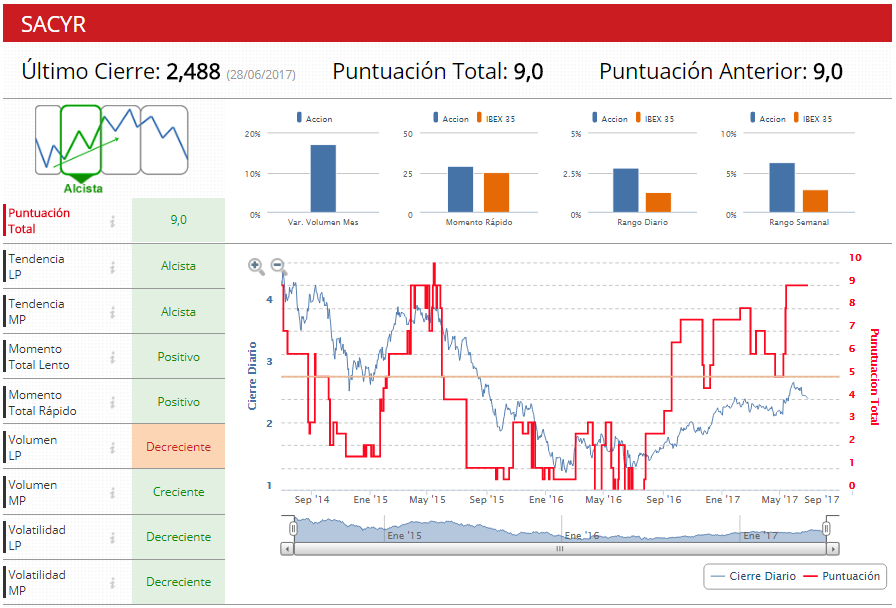The image size is (896, 608).
Task: Open info icon for Momento Total Rápido
Action: pos(113,403)
